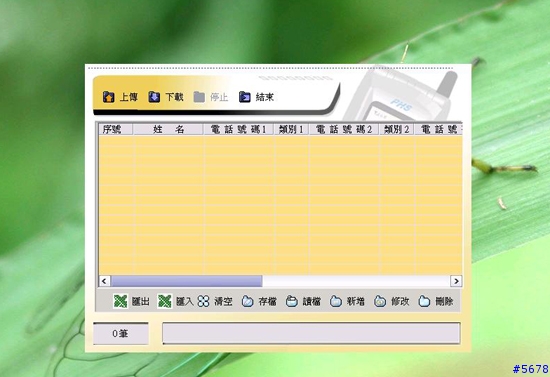Choose the 刪除 text label

444,301
